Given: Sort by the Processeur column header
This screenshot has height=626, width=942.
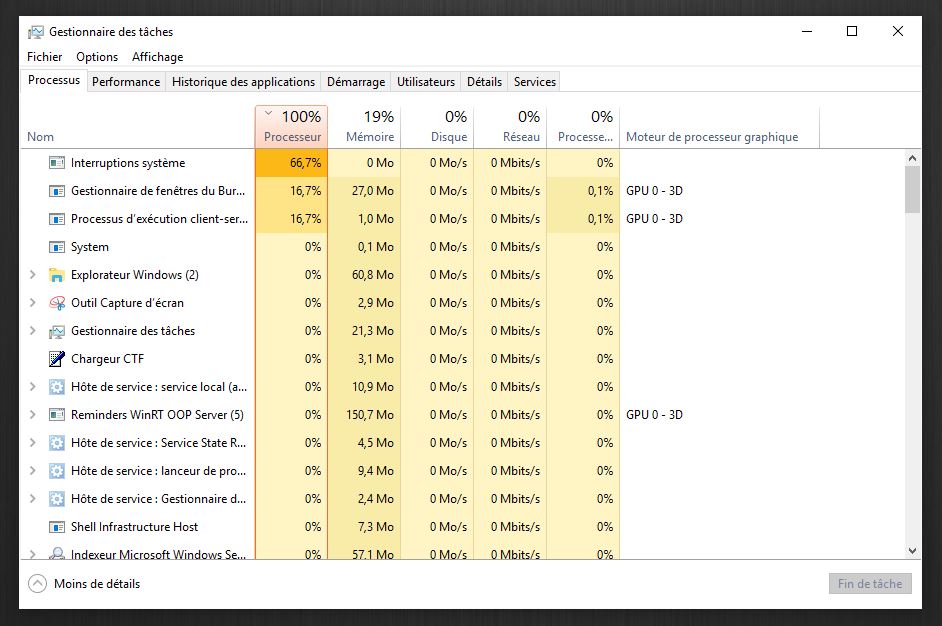Looking at the screenshot, I should 291,127.
